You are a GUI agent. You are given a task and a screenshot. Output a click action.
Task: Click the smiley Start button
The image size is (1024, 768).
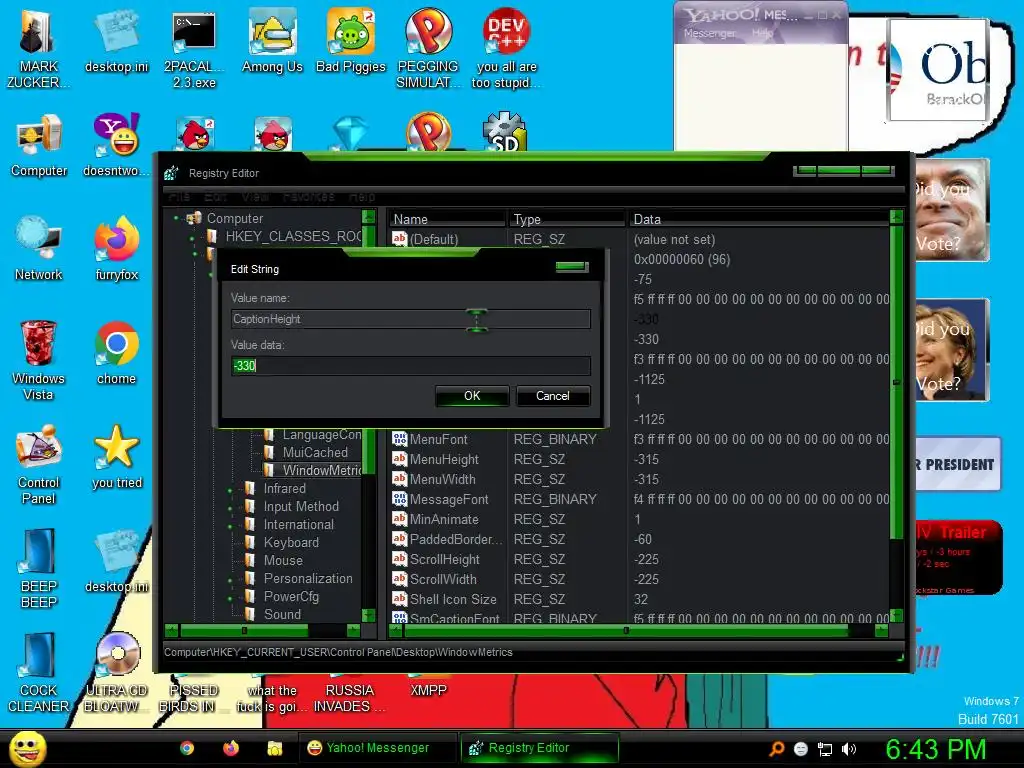point(28,748)
